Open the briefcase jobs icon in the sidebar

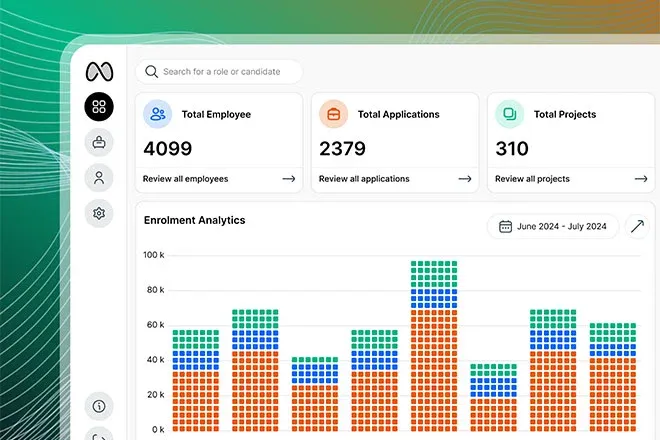point(99,142)
